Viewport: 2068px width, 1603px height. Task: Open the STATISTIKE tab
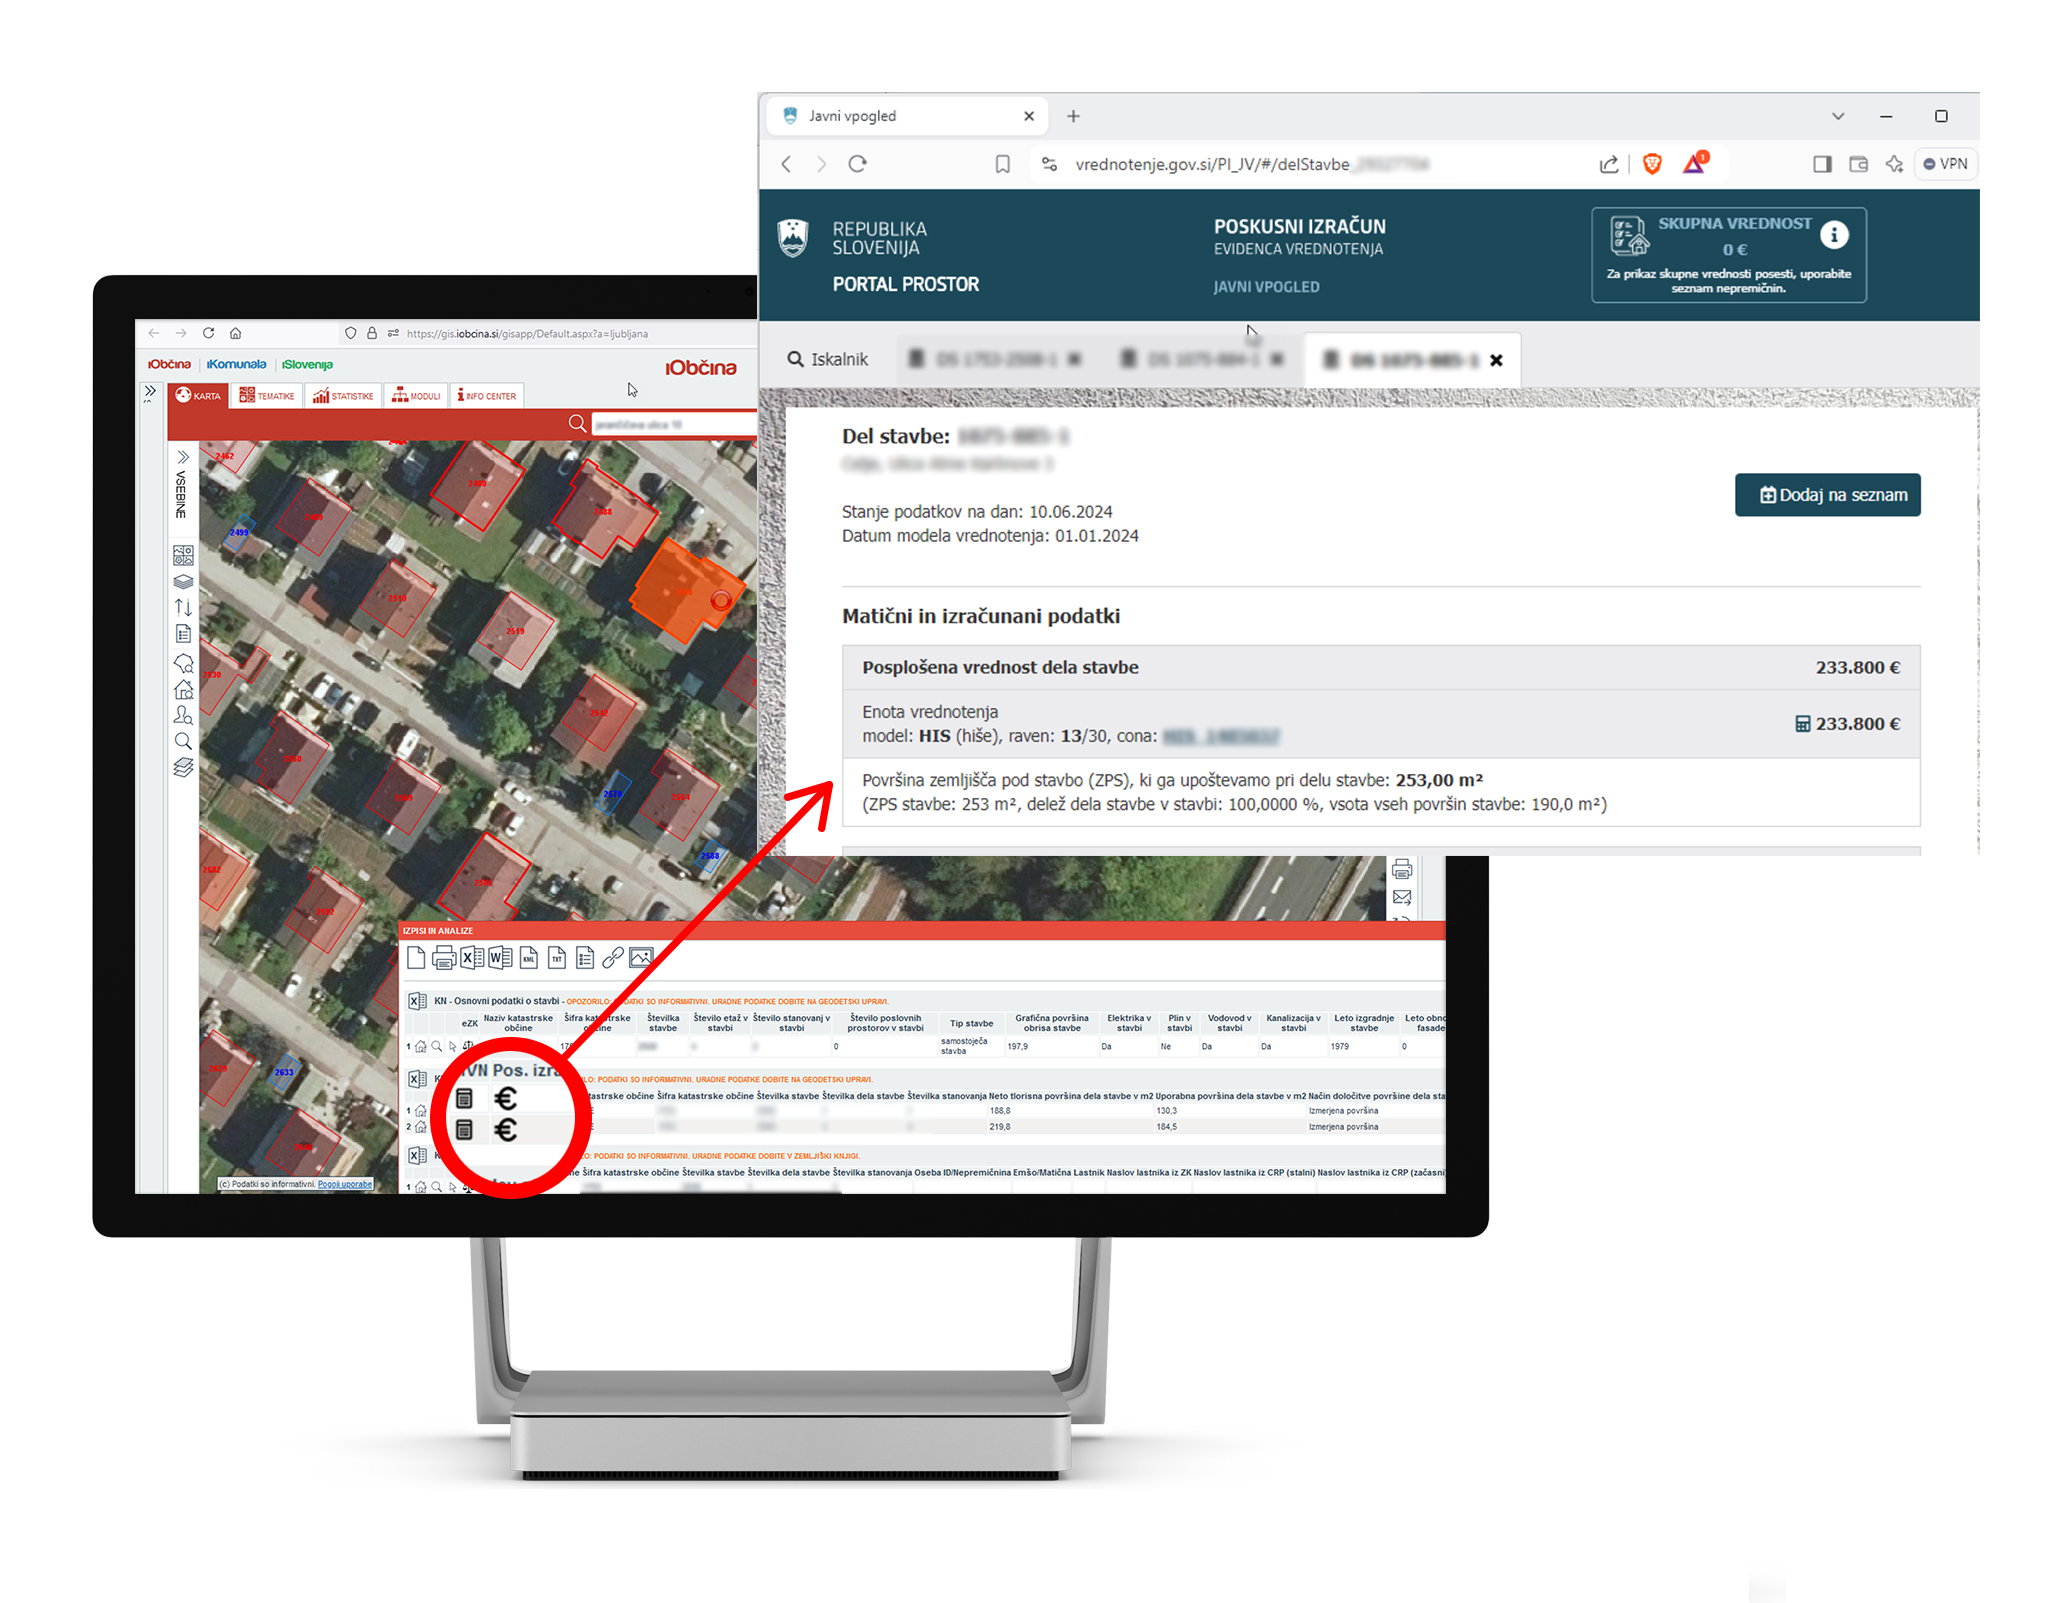pyautogui.click(x=343, y=396)
